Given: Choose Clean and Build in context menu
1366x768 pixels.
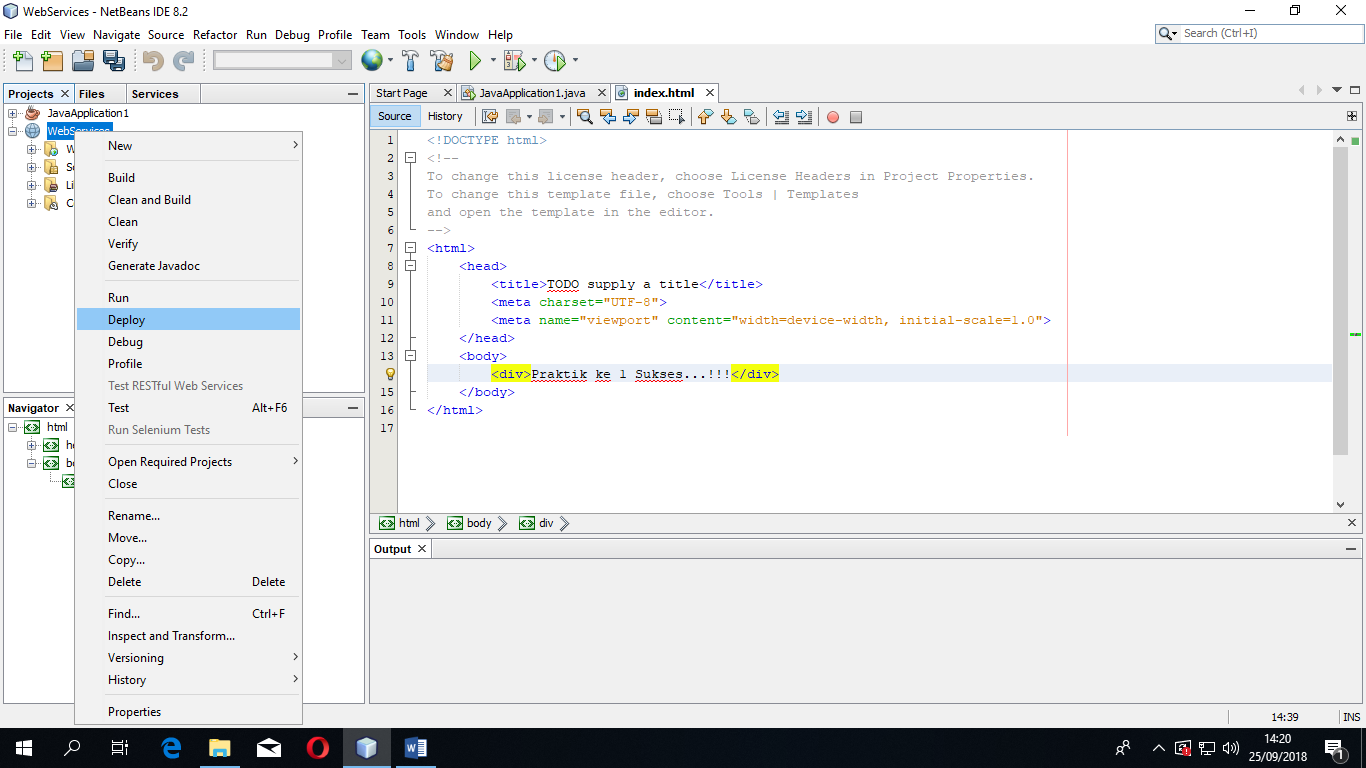Looking at the screenshot, I should (149, 200).
